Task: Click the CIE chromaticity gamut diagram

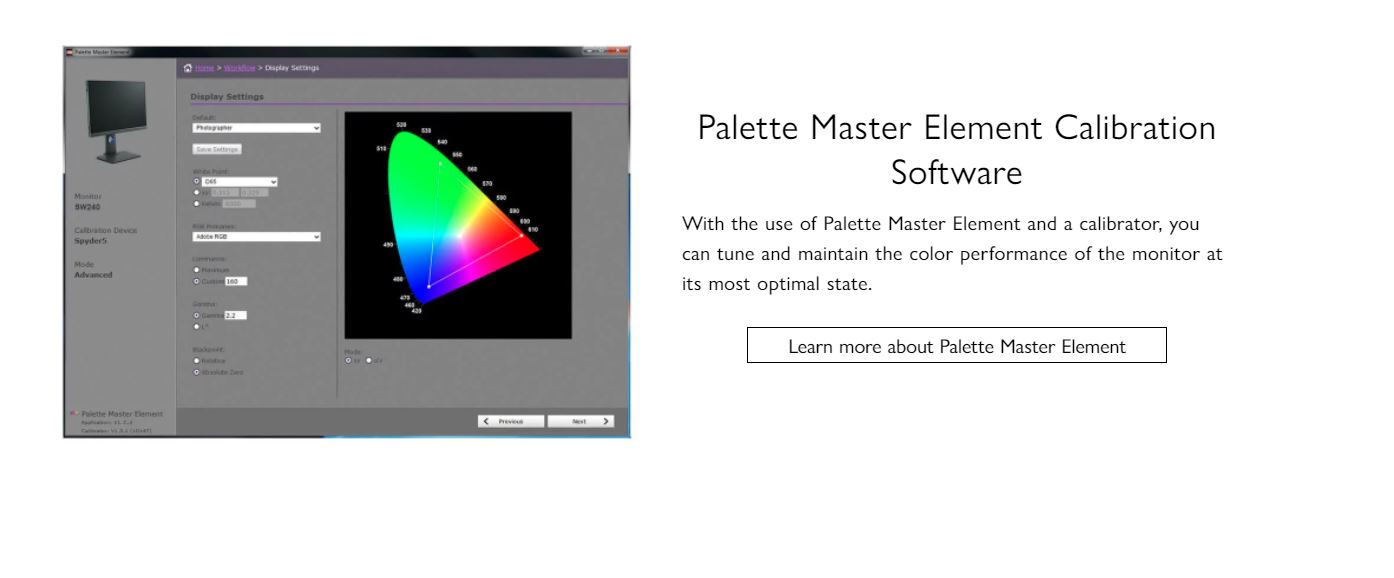Action: (x=458, y=225)
